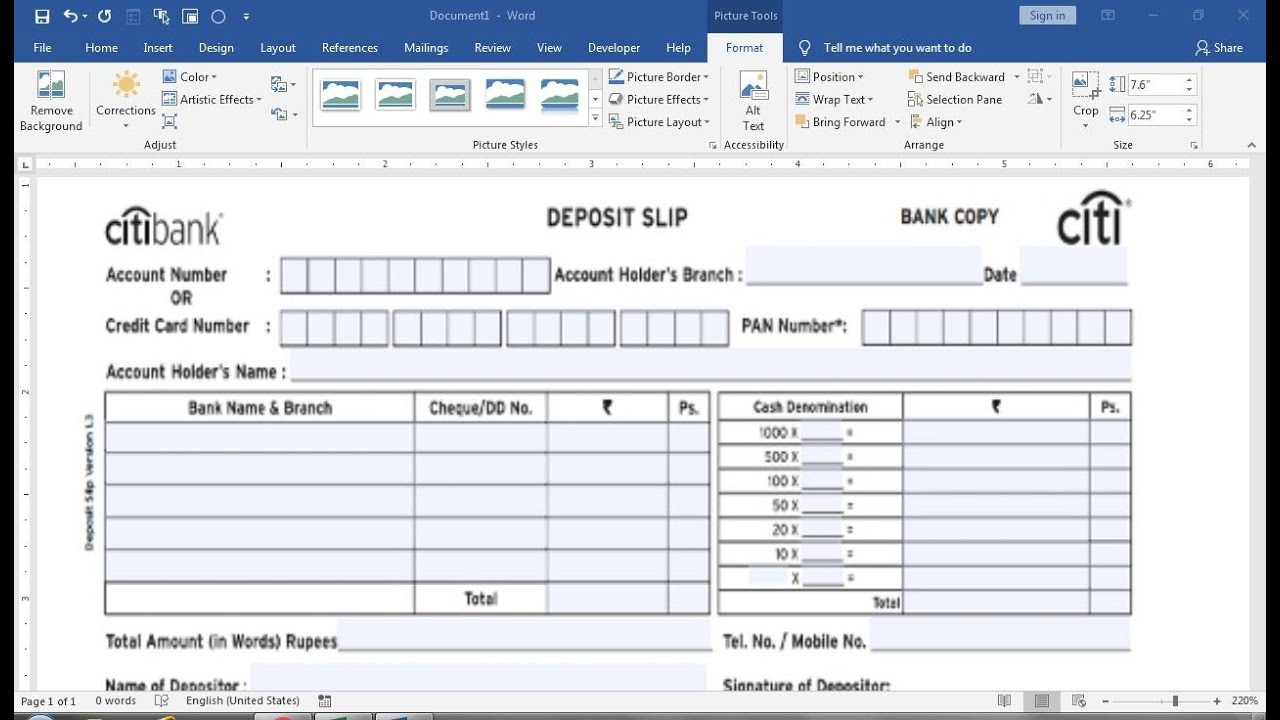Switch to Print Layout view
1280x720 pixels.
coord(1041,701)
